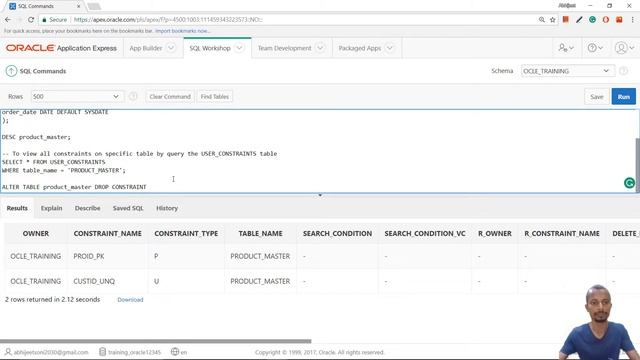Click R_CONSTRAINT_NAME column header

(562, 233)
